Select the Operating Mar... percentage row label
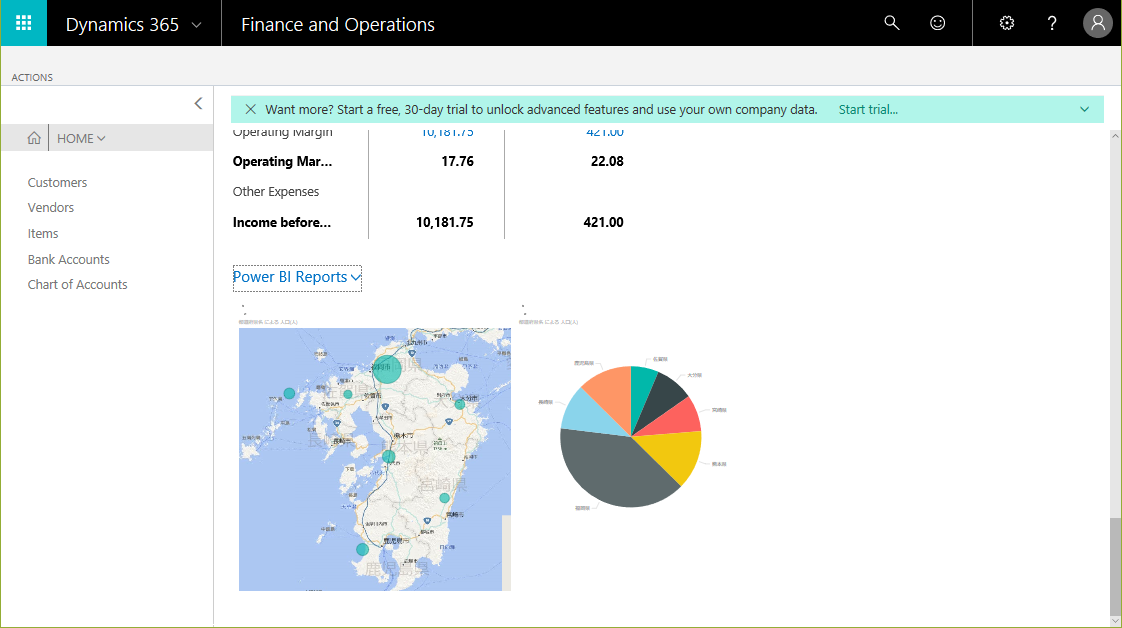1122x628 pixels. point(282,162)
